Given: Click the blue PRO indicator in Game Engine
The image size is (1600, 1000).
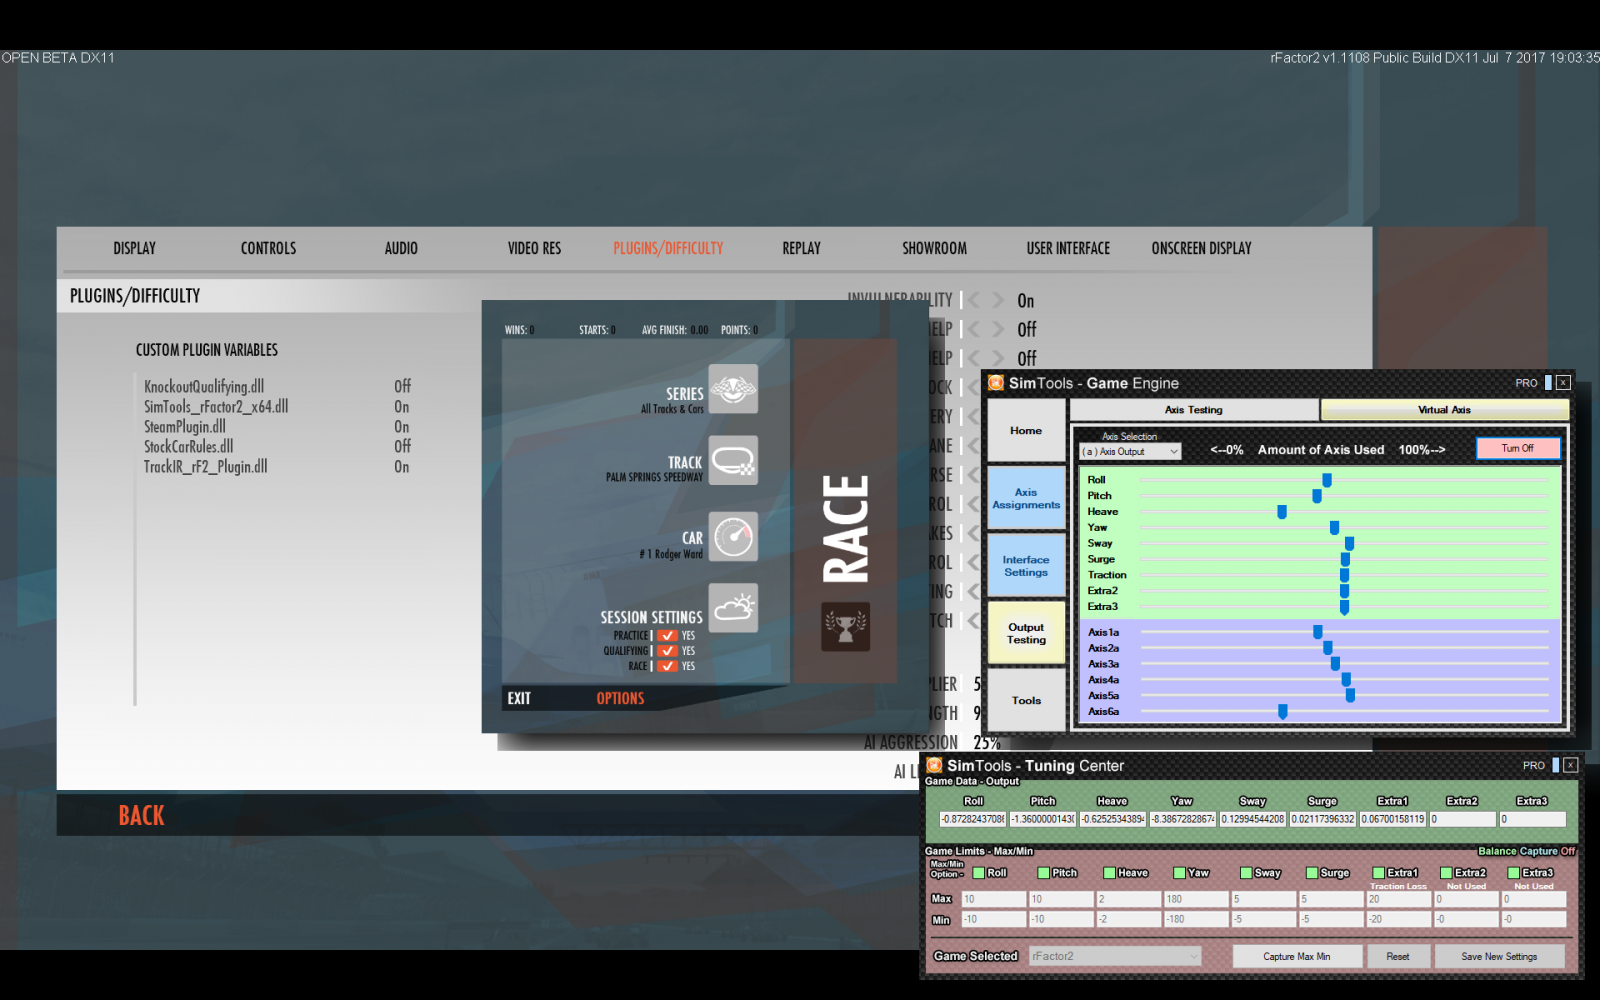Looking at the screenshot, I should point(1548,383).
